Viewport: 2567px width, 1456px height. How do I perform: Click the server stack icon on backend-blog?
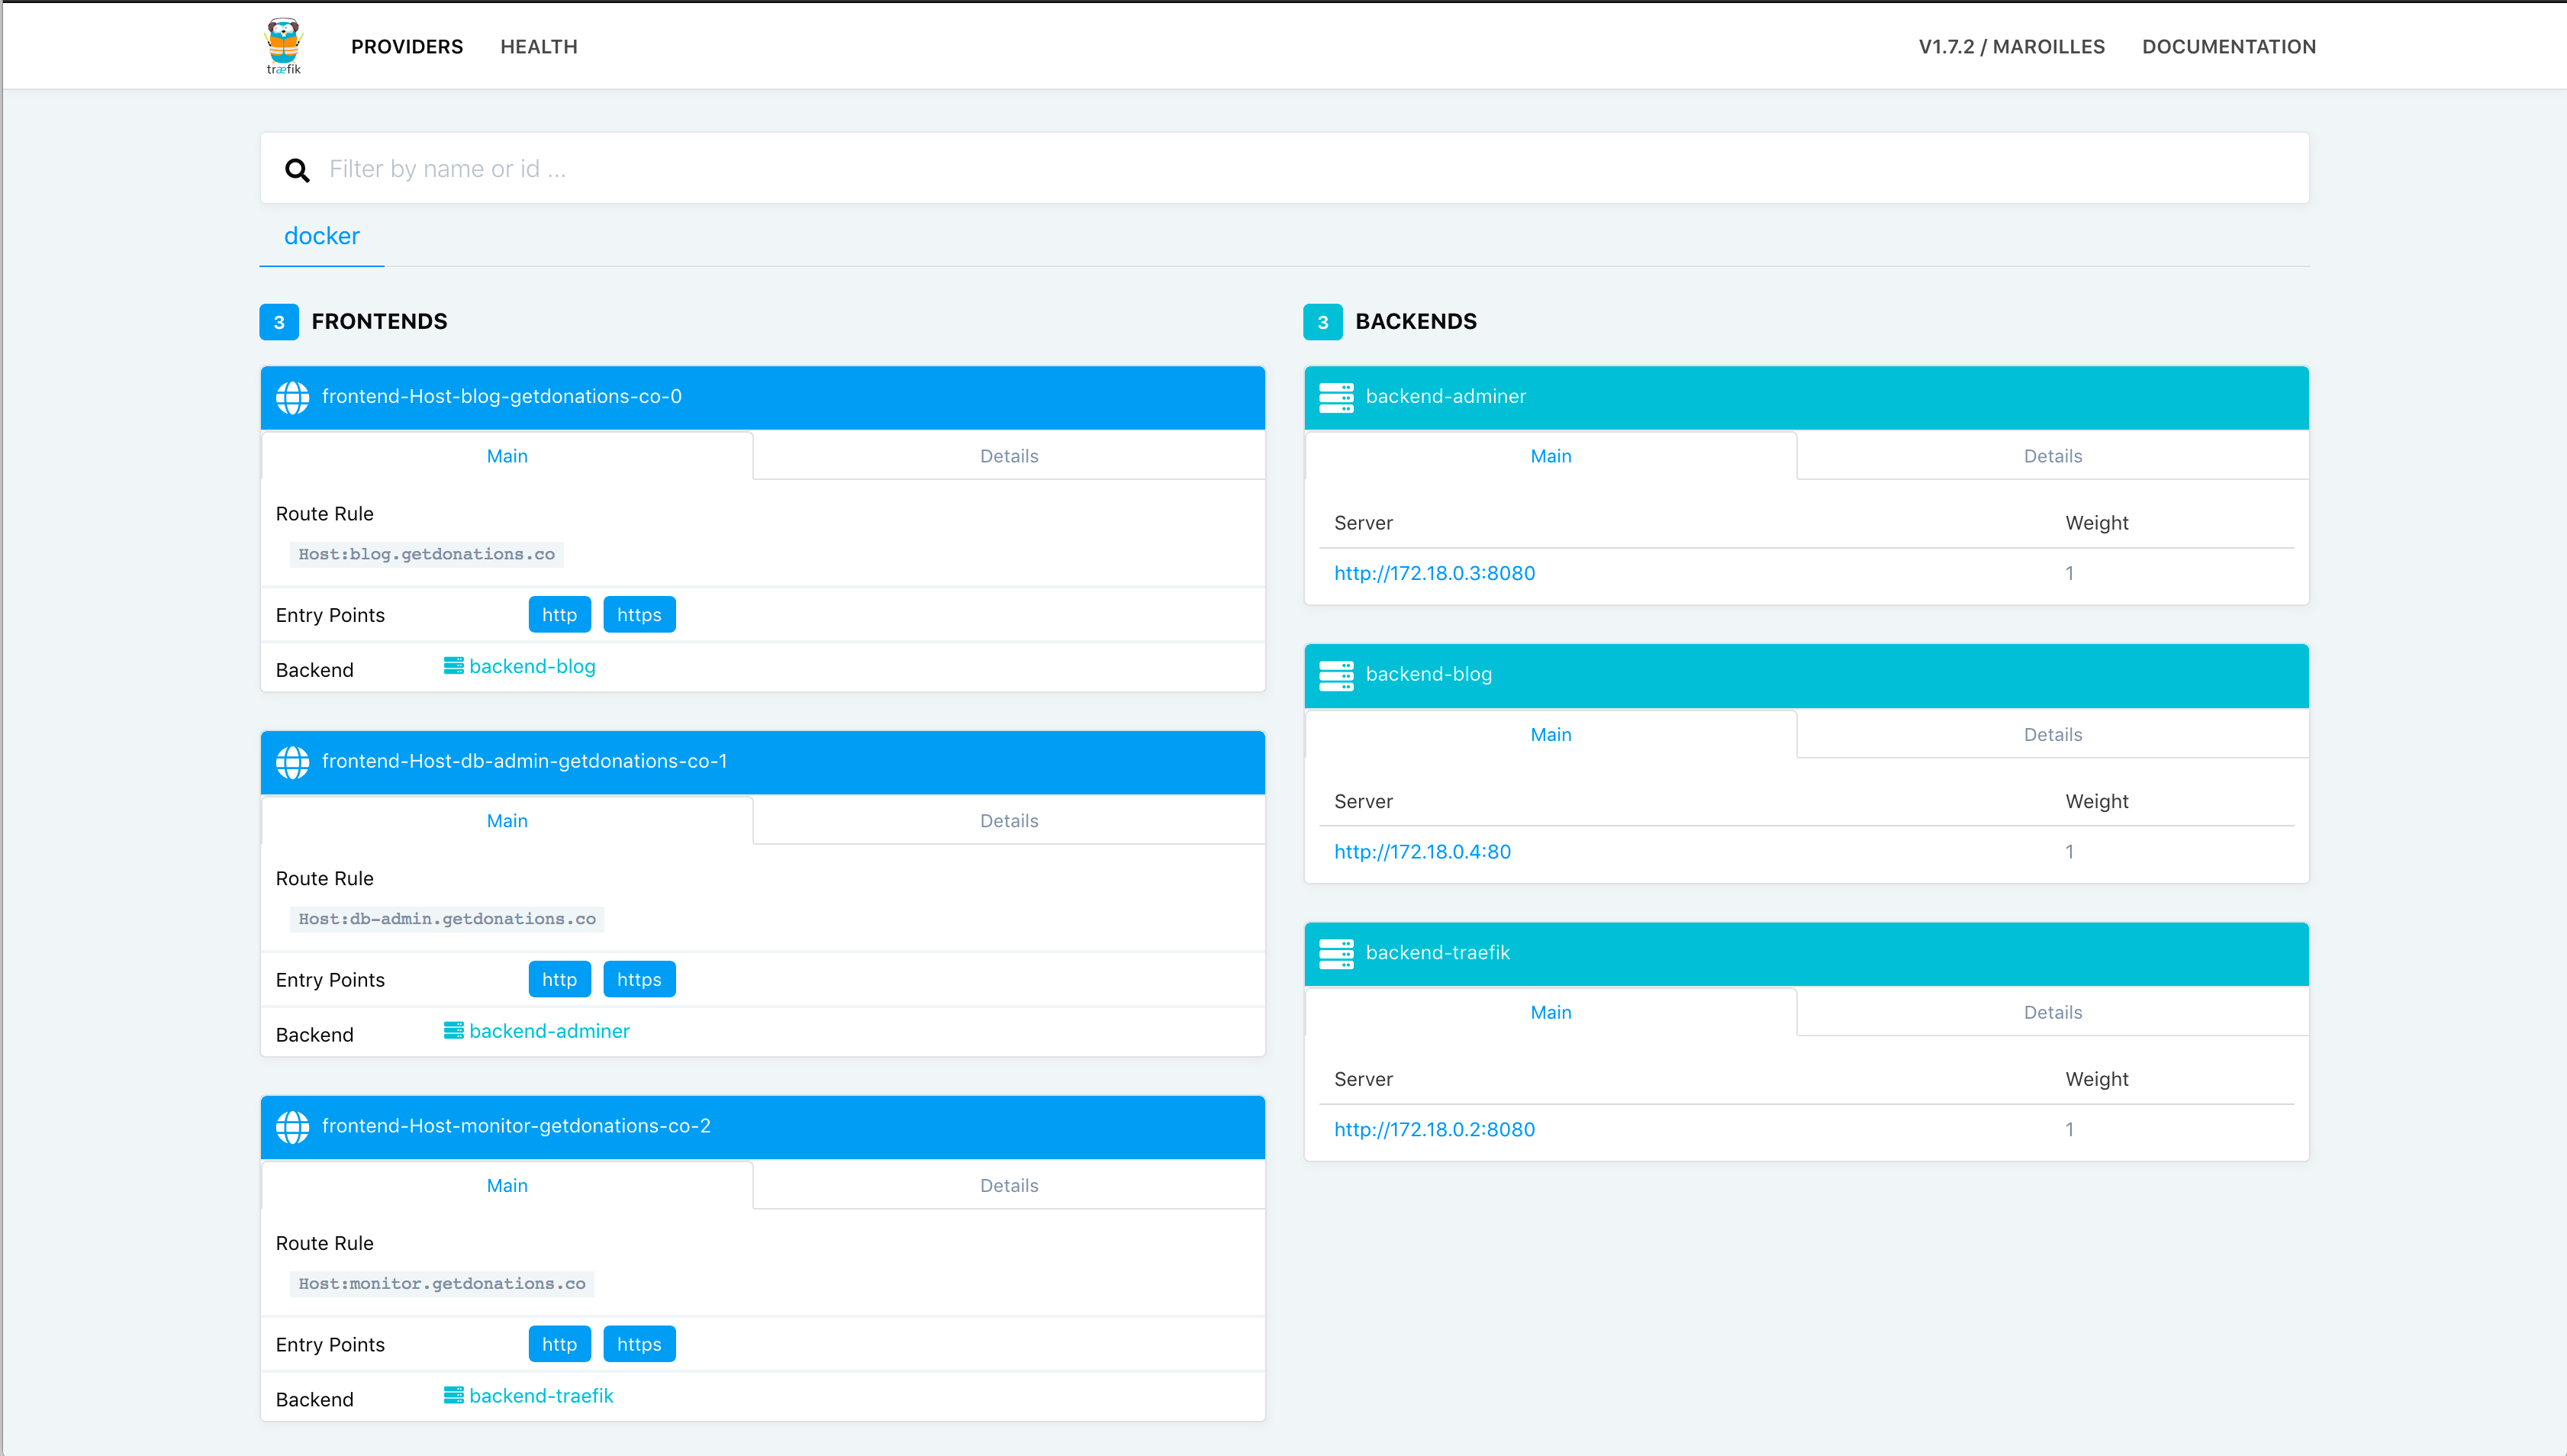tap(1335, 673)
